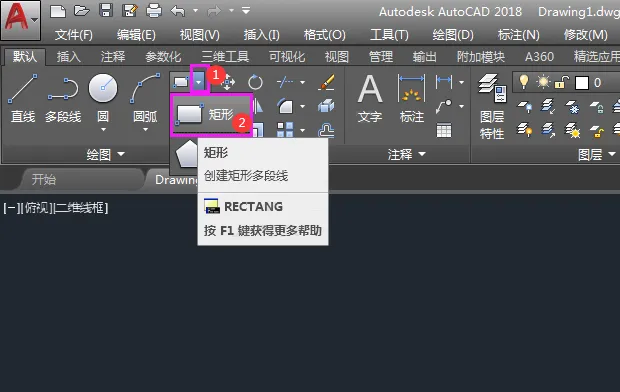Click the Open file folder icon
This screenshot has width=620, height=392.
click(81, 11)
